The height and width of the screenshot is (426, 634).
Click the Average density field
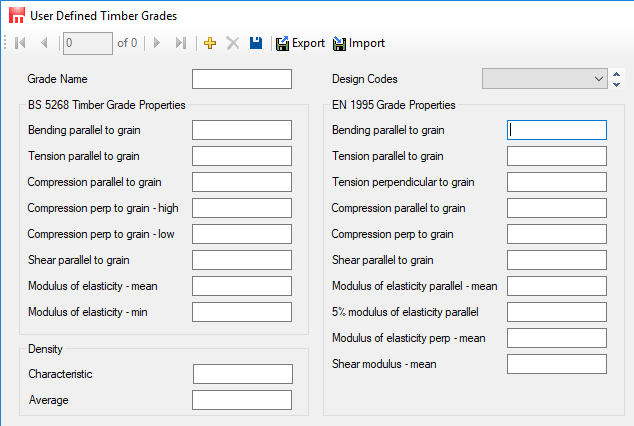point(242,400)
